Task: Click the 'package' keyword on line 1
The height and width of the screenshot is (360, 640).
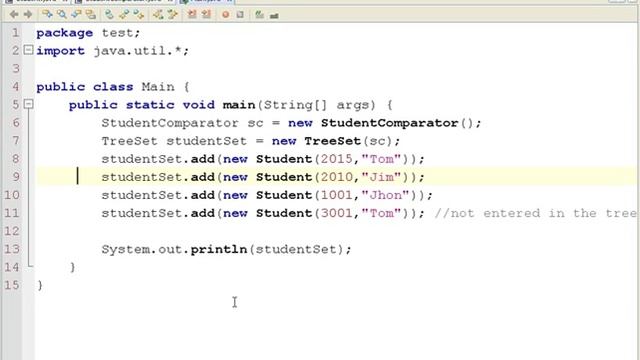Action: (x=64, y=33)
